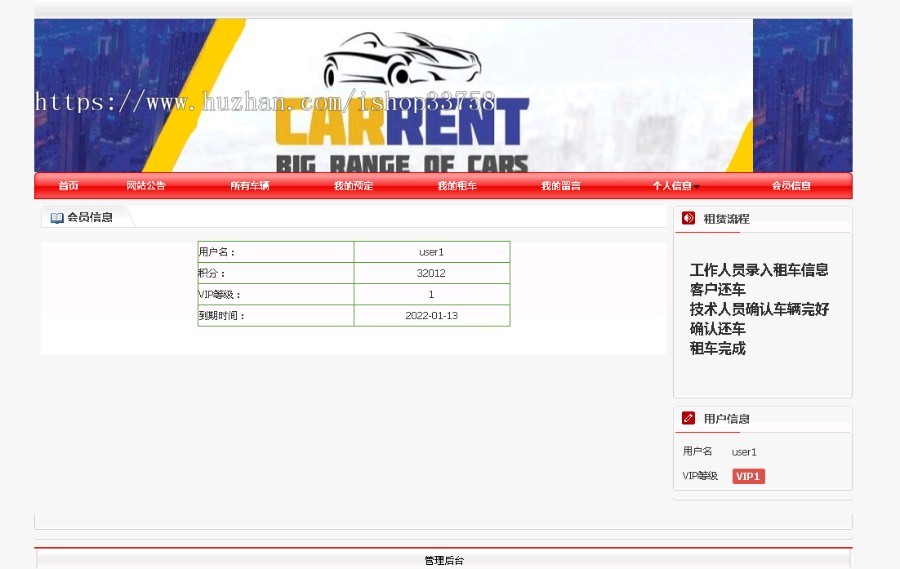Select the 会员信息 panel tab heading
900x569 pixels.
tap(90, 217)
